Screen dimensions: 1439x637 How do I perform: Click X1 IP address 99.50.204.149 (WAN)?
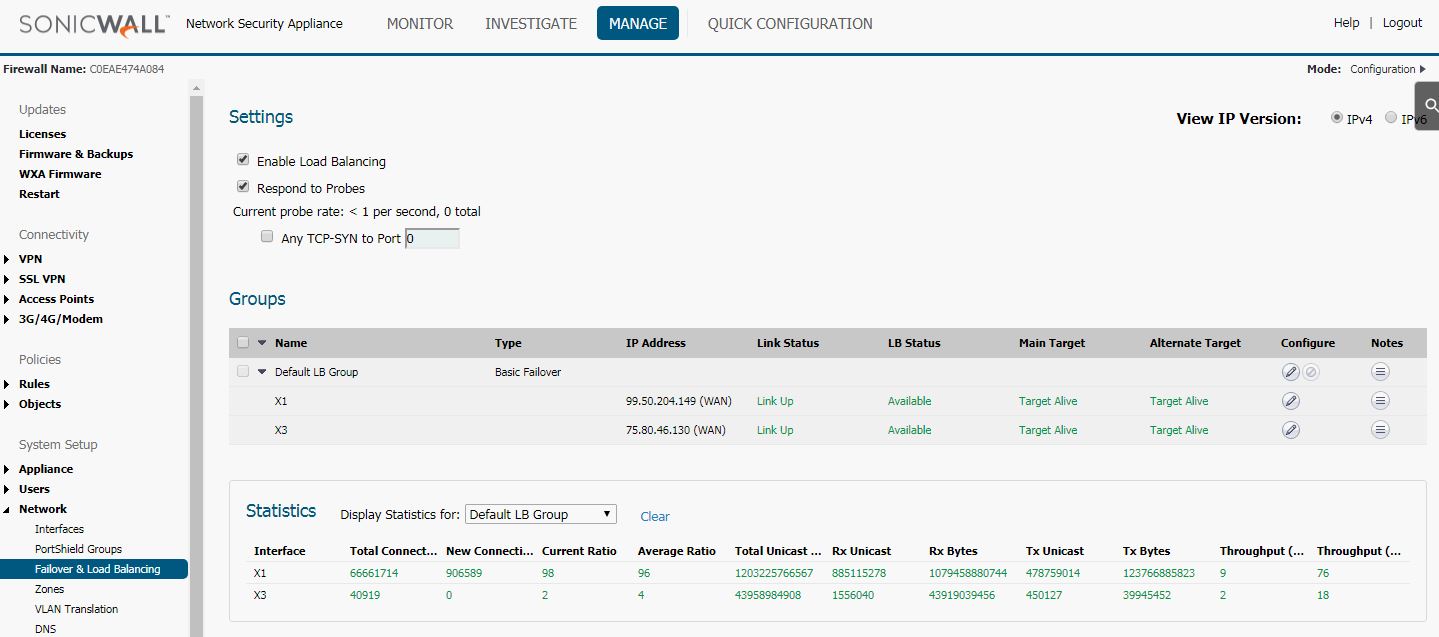(679, 401)
